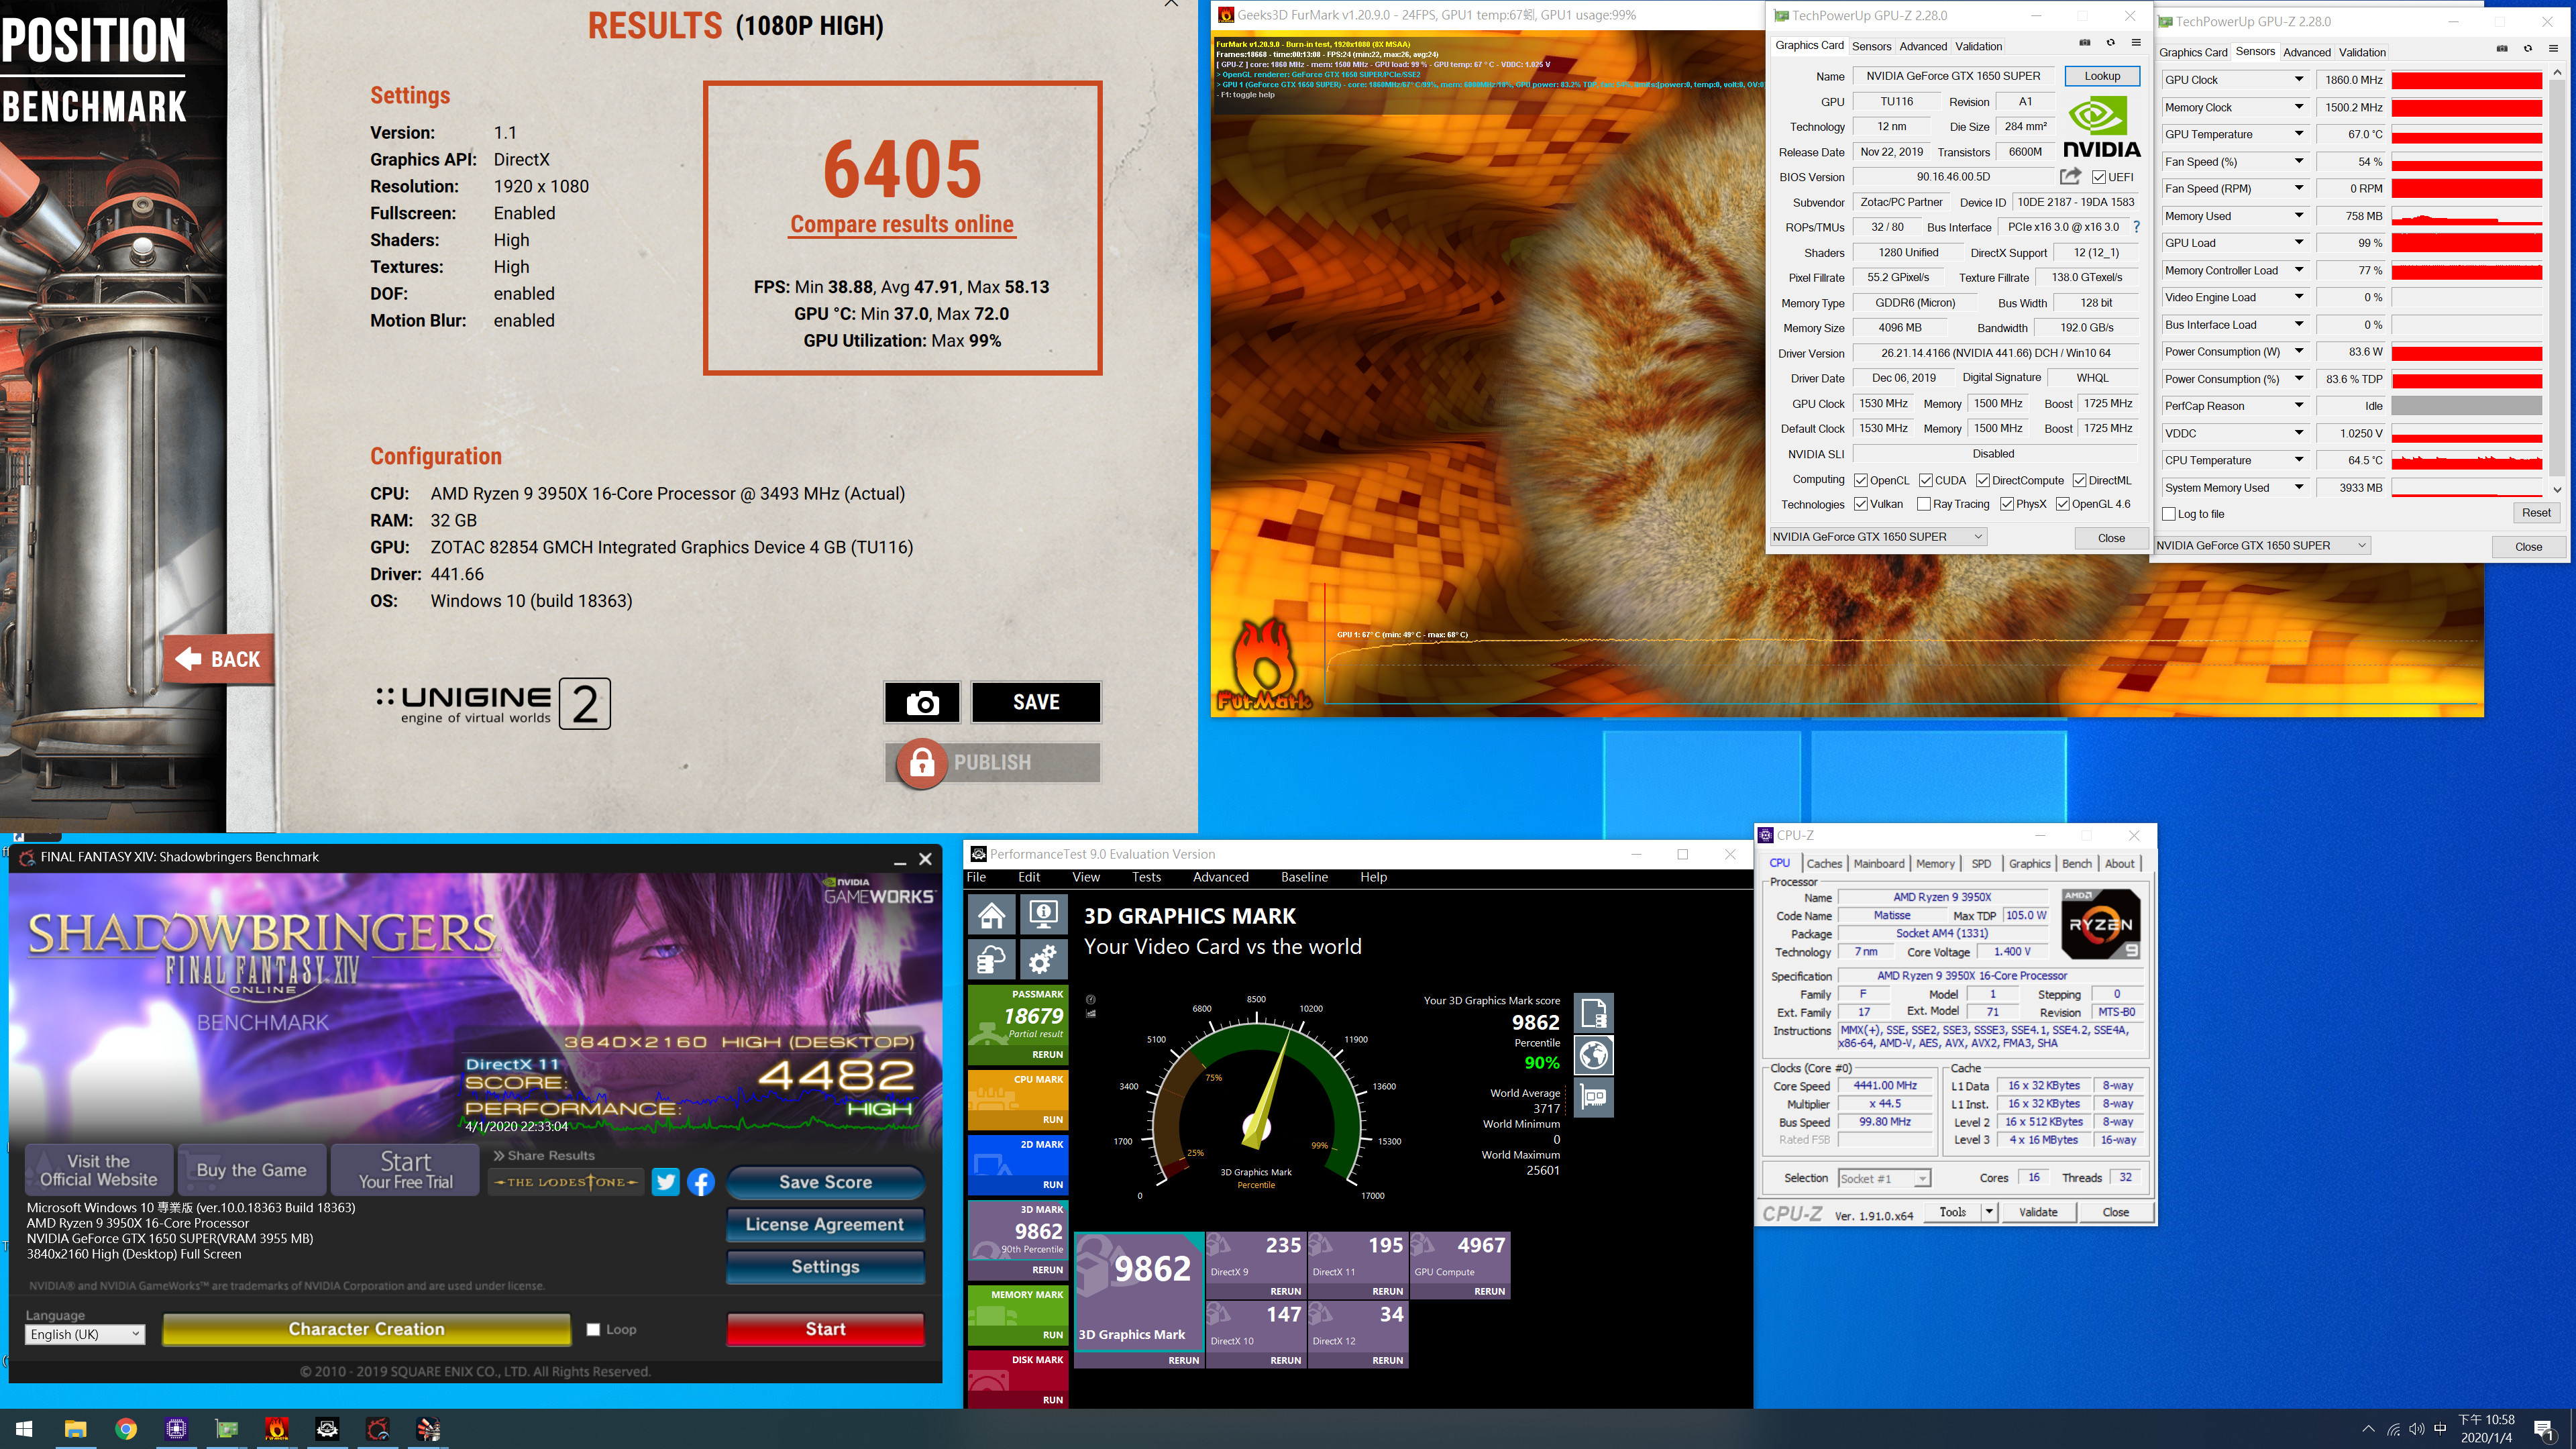Image resolution: width=2576 pixels, height=1449 pixels.
Task: Click the BACK button in Superposition
Action: (219, 660)
